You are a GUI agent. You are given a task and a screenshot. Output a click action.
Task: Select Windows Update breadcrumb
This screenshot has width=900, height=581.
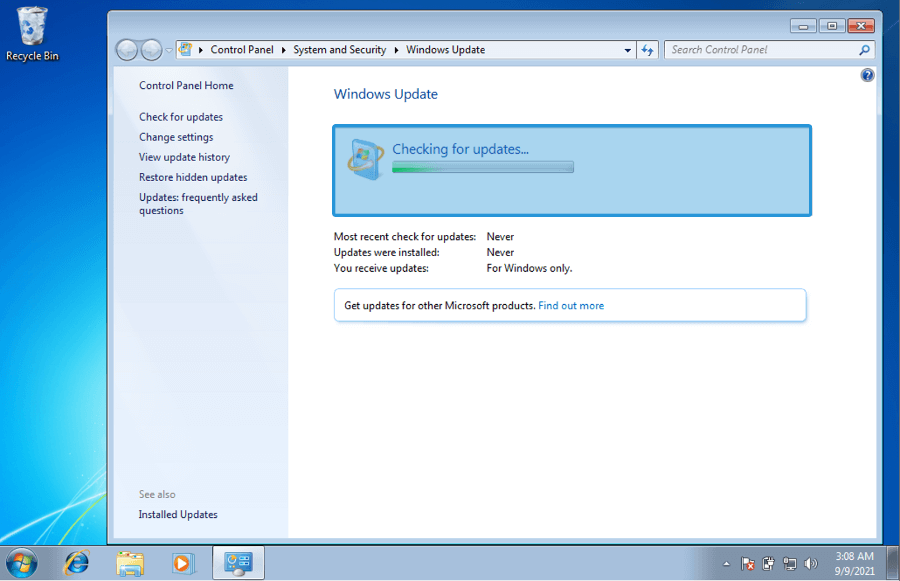[x=445, y=50]
